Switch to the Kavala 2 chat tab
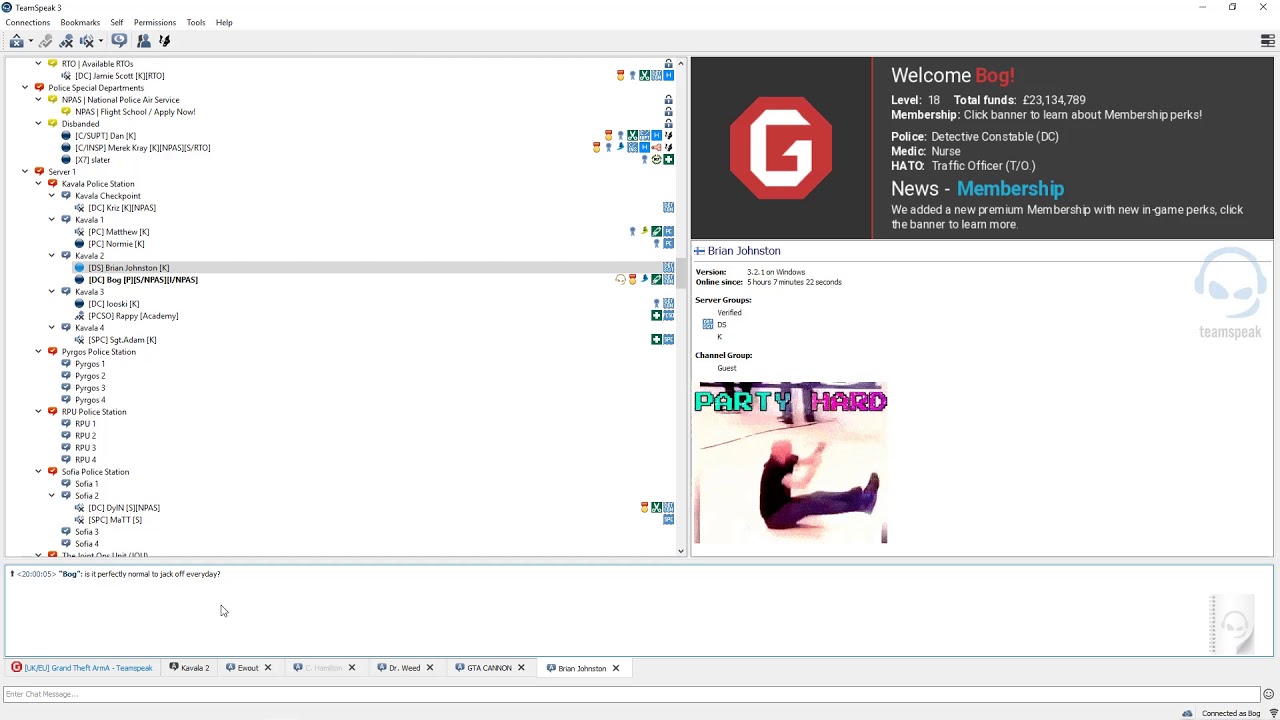Viewport: 1280px width, 720px height. coord(190,668)
